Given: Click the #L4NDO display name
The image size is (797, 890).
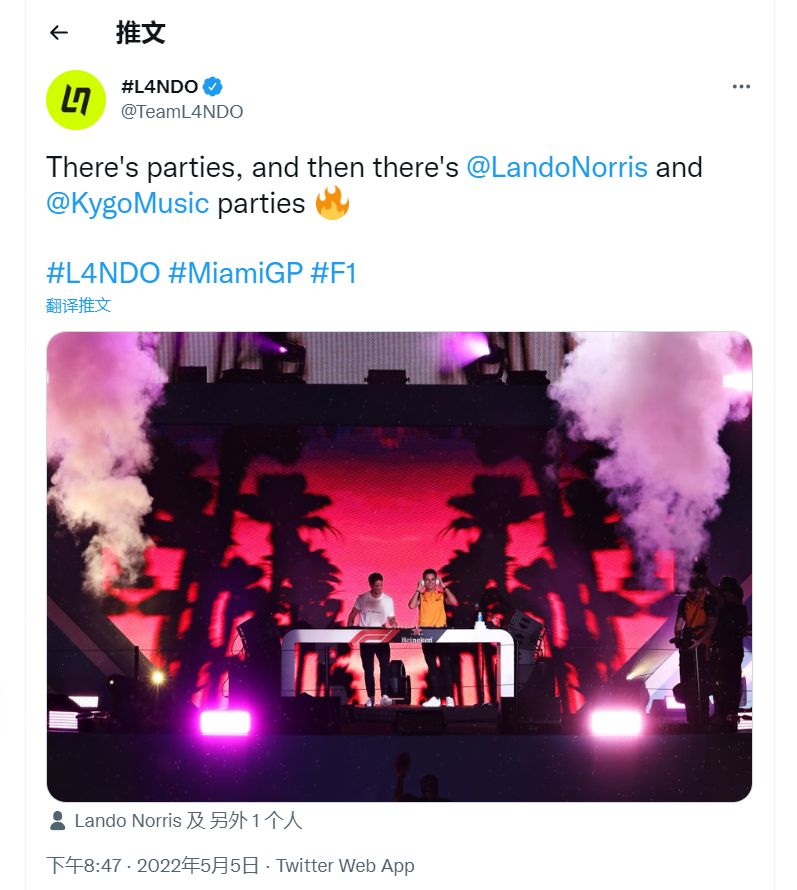Looking at the screenshot, I should (160, 87).
